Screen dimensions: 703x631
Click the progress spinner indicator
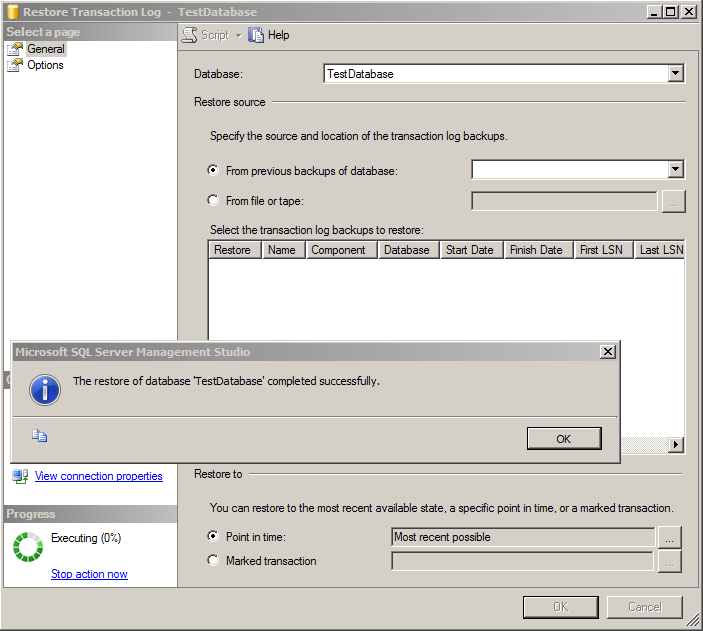[28, 547]
